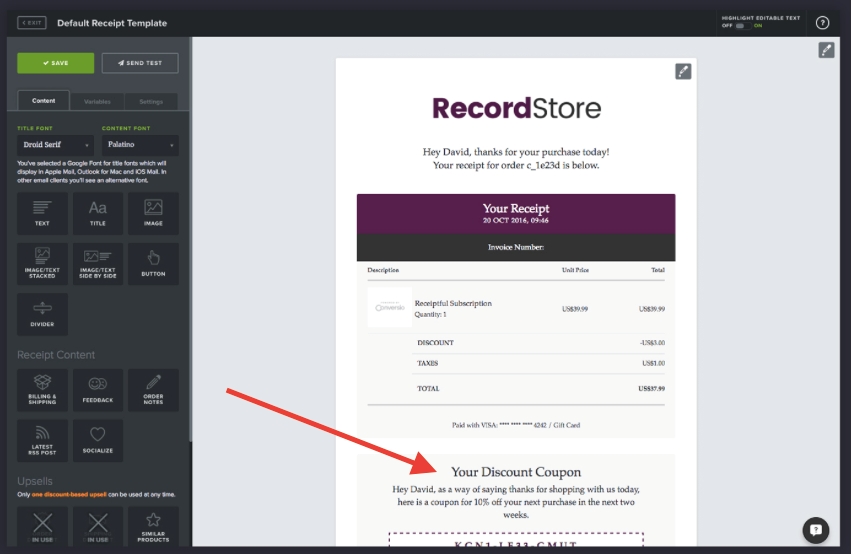Add Billing & Shipping block
This screenshot has height=554, width=851.
click(42, 390)
